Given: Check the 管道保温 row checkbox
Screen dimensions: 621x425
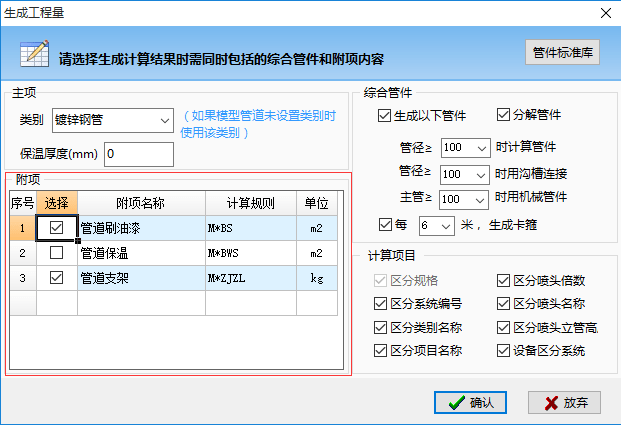Looking at the screenshot, I should click(x=57, y=253).
